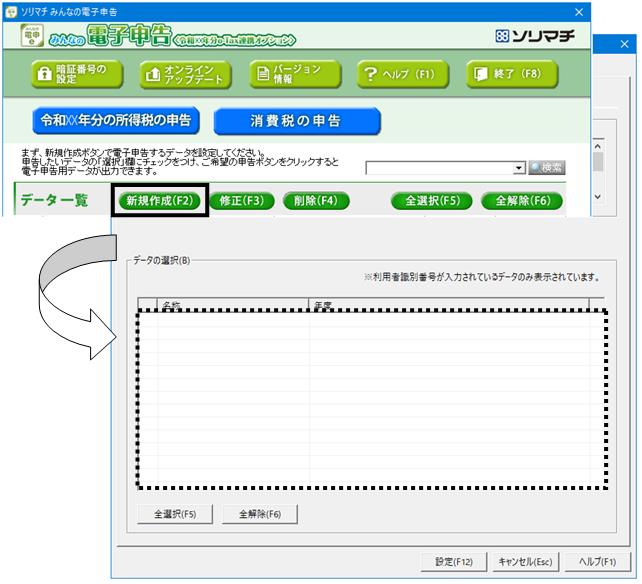Click 修正(F3)
Image resolution: width=642 pixels, height=584 pixels.
tap(242, 201)
